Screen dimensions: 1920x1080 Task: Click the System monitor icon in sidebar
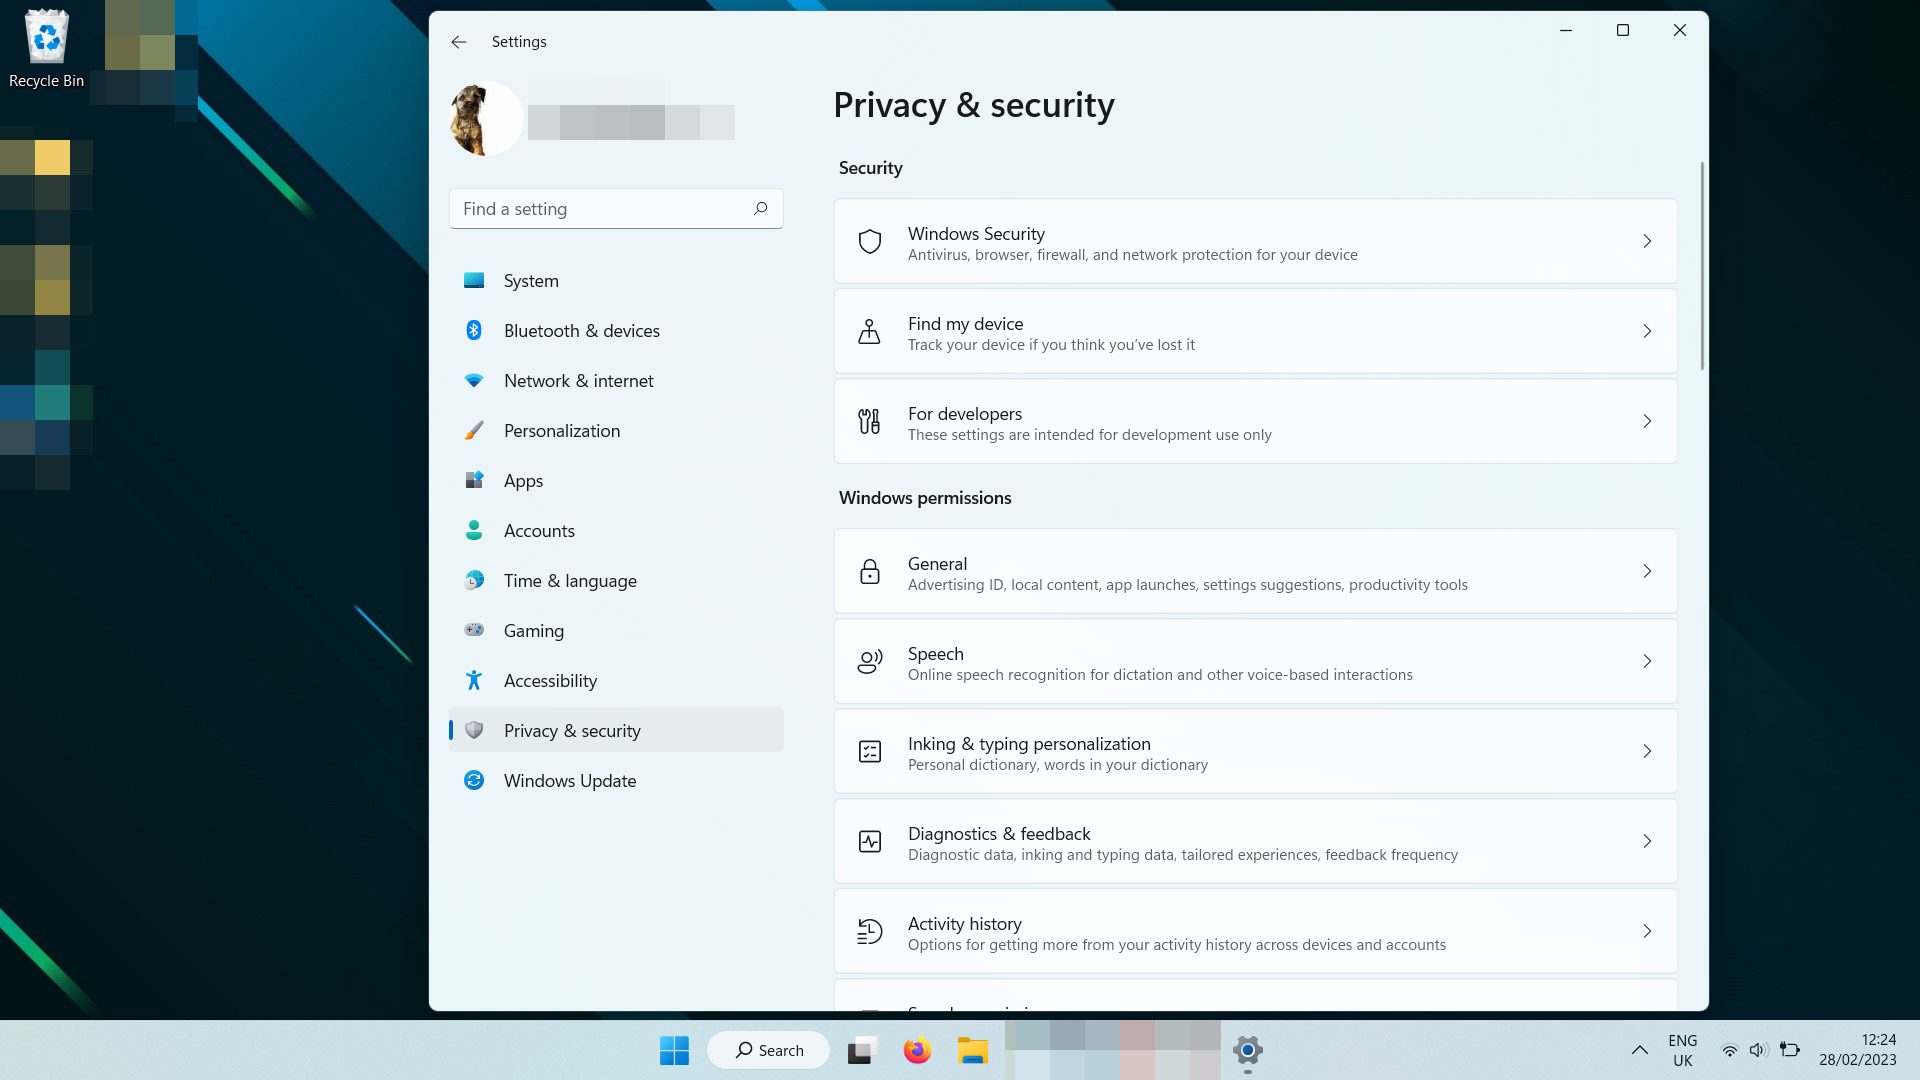tap(474, 281)
